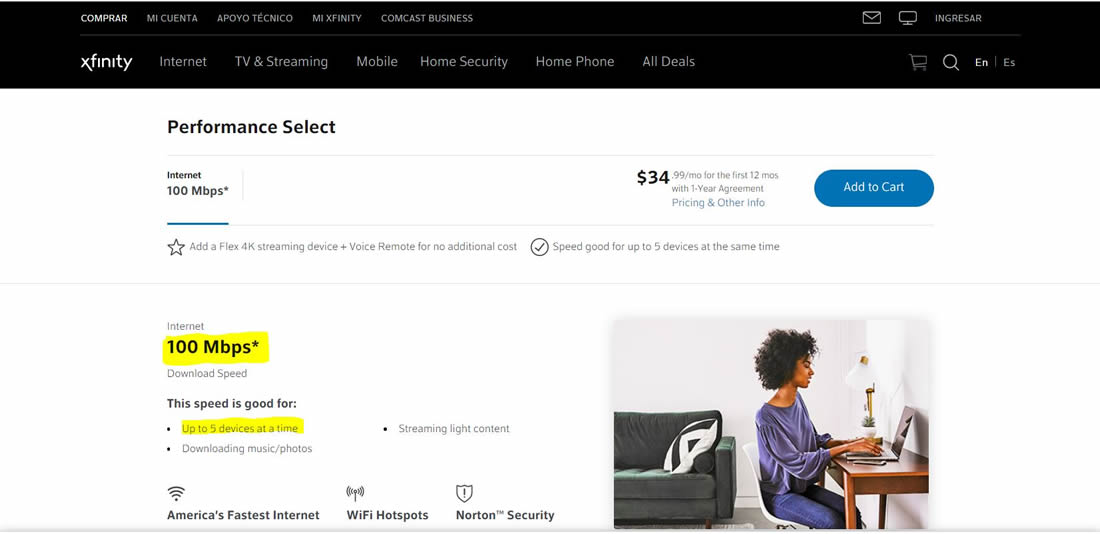Click the woman at desk photo

pyautogui.click(x=771, y=424)
